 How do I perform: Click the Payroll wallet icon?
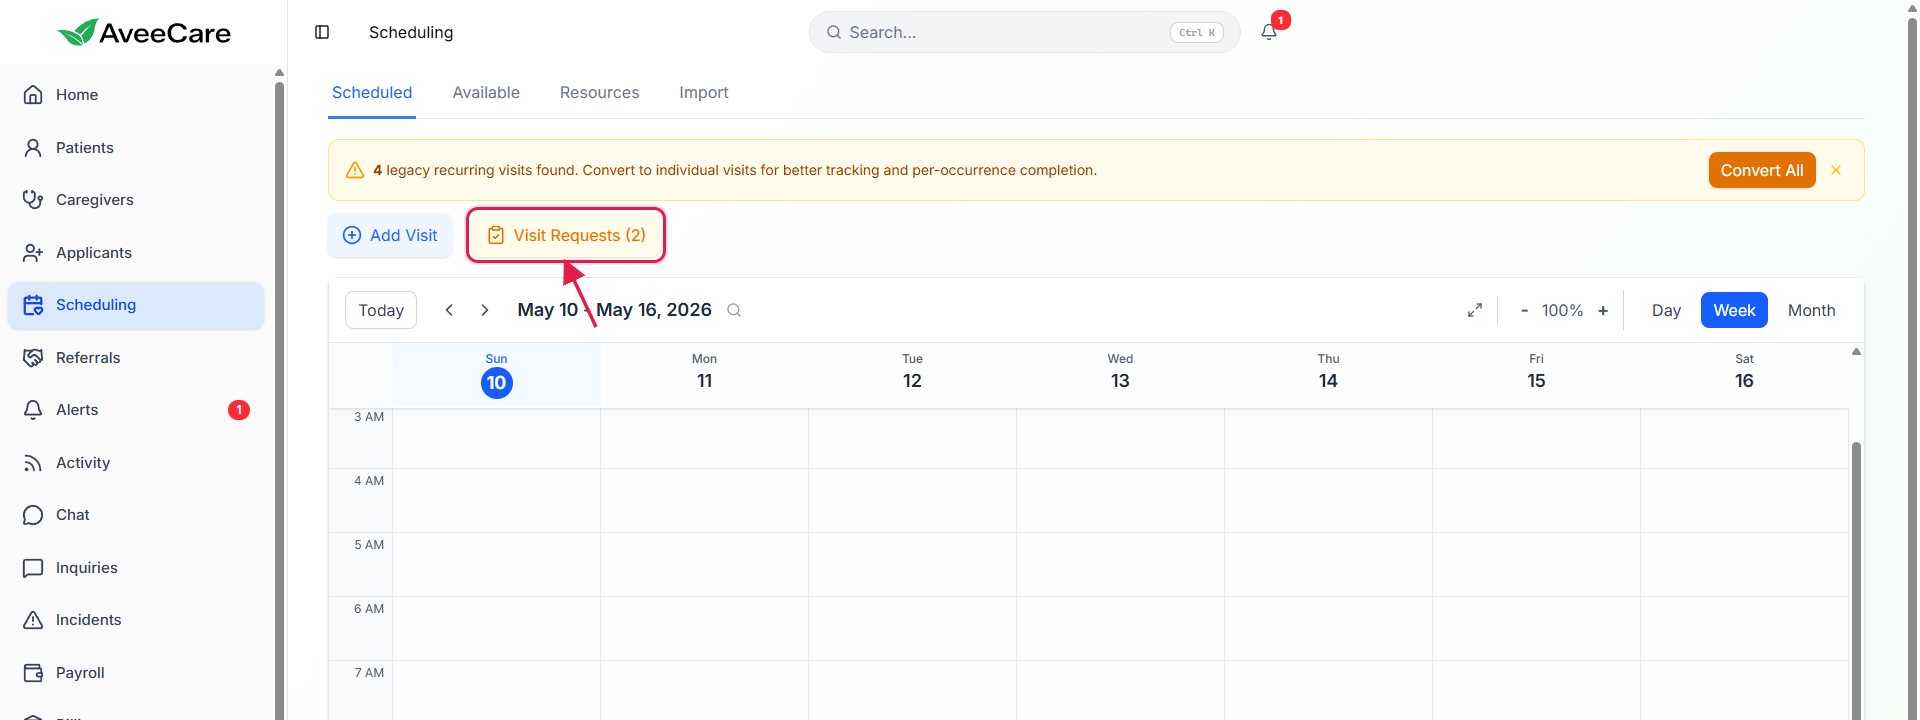click(x=33, y=673)
